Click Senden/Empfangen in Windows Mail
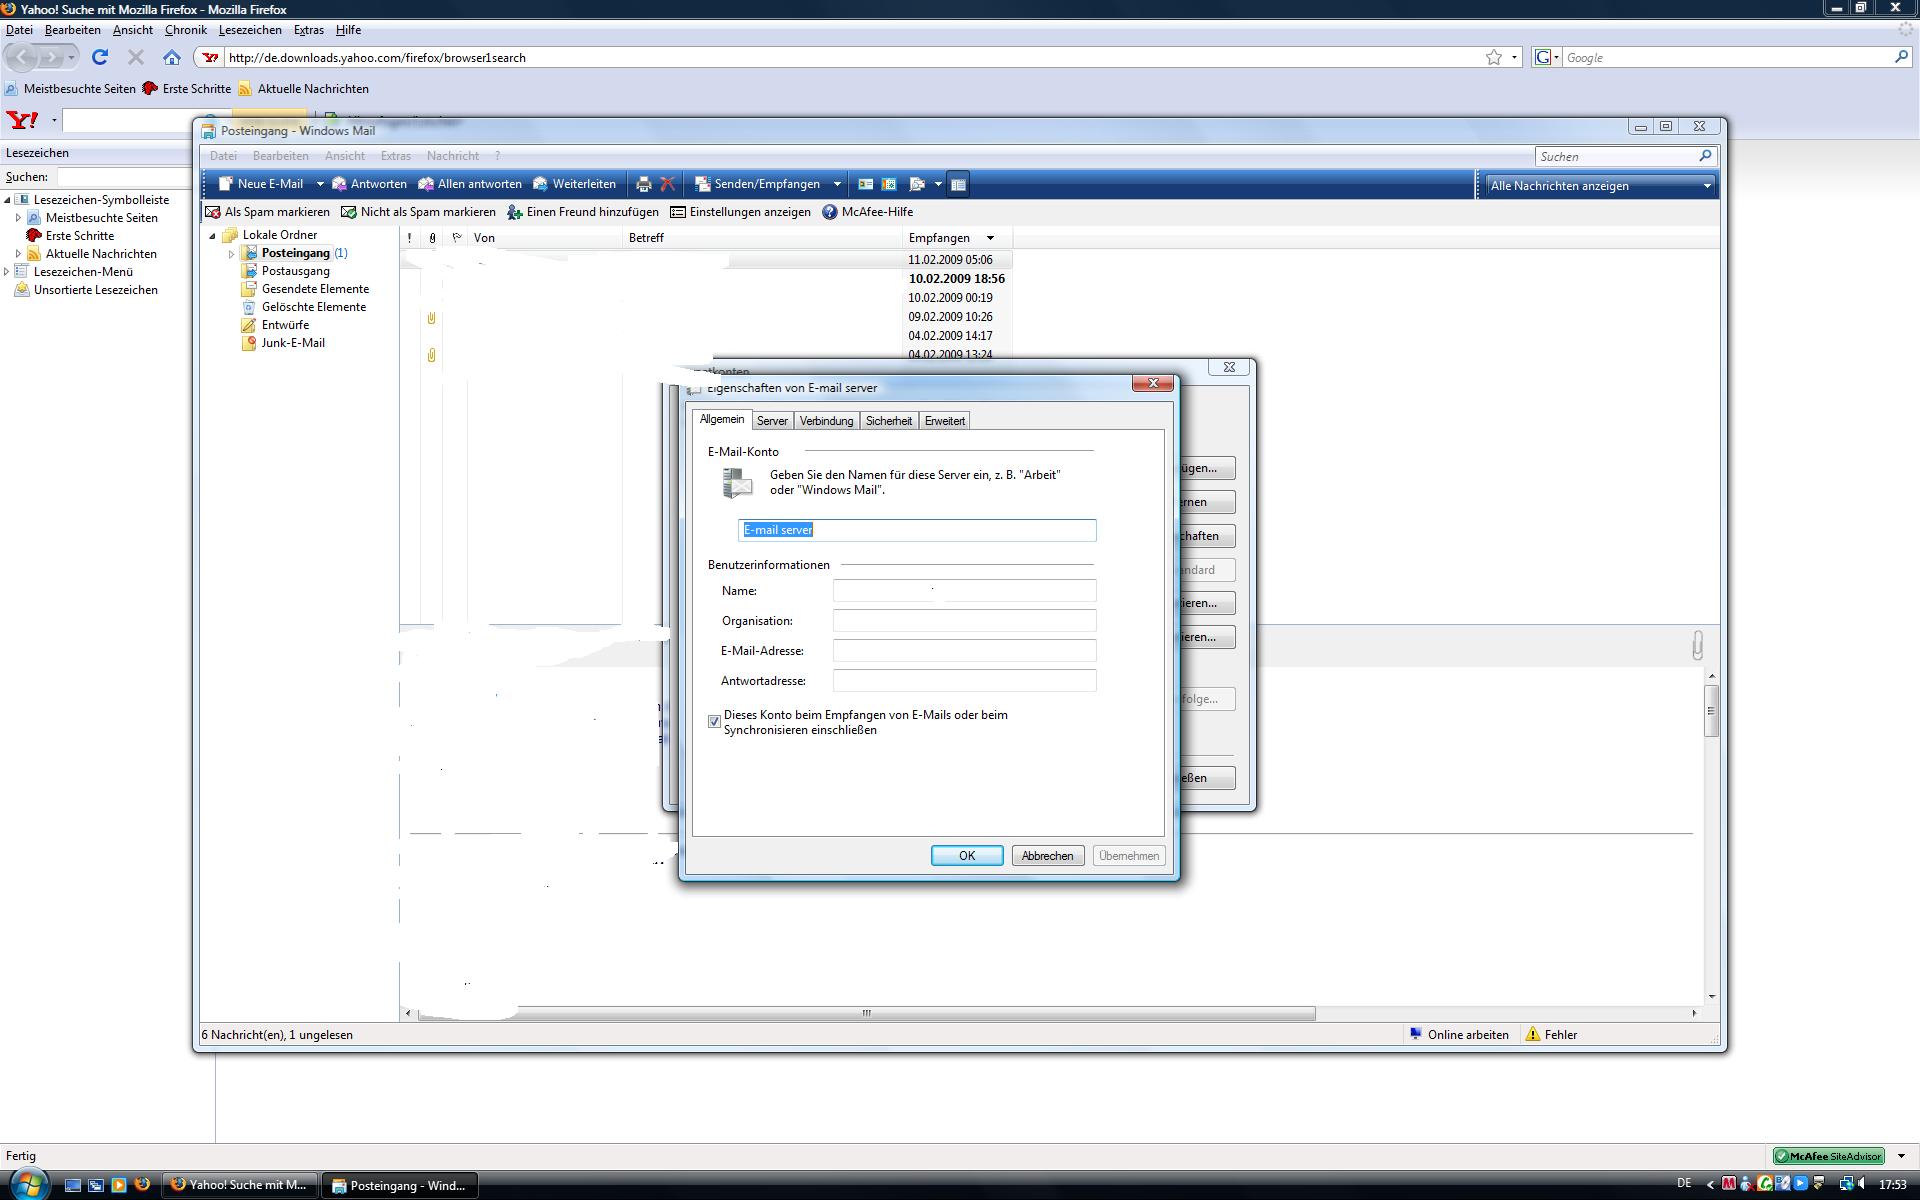 757,184
